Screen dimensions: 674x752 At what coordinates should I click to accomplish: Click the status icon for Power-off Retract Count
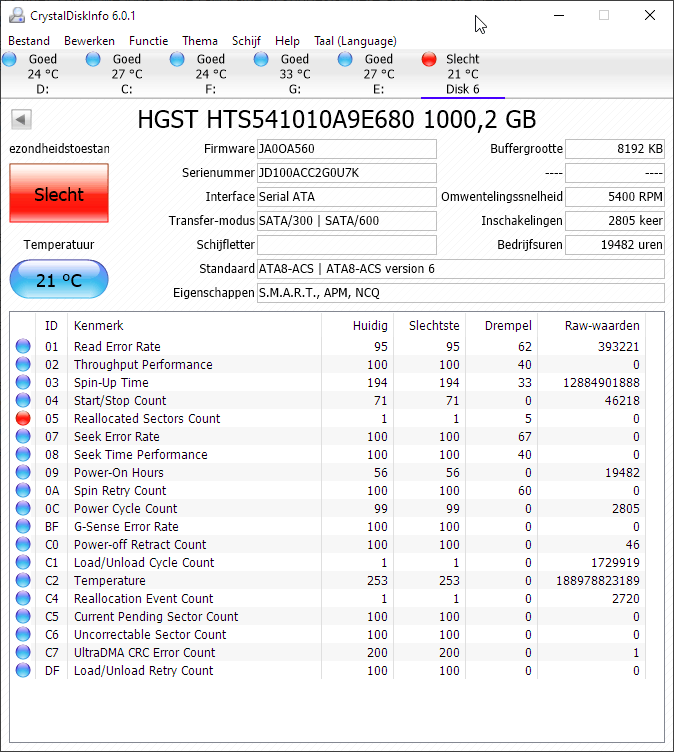23,544
